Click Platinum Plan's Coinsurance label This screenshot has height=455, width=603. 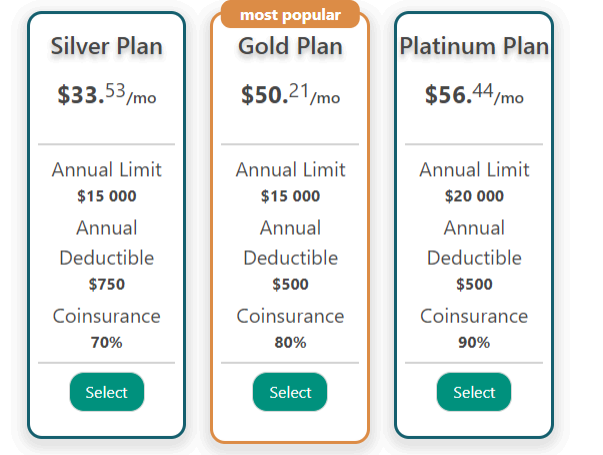click(x=474, y=317)
